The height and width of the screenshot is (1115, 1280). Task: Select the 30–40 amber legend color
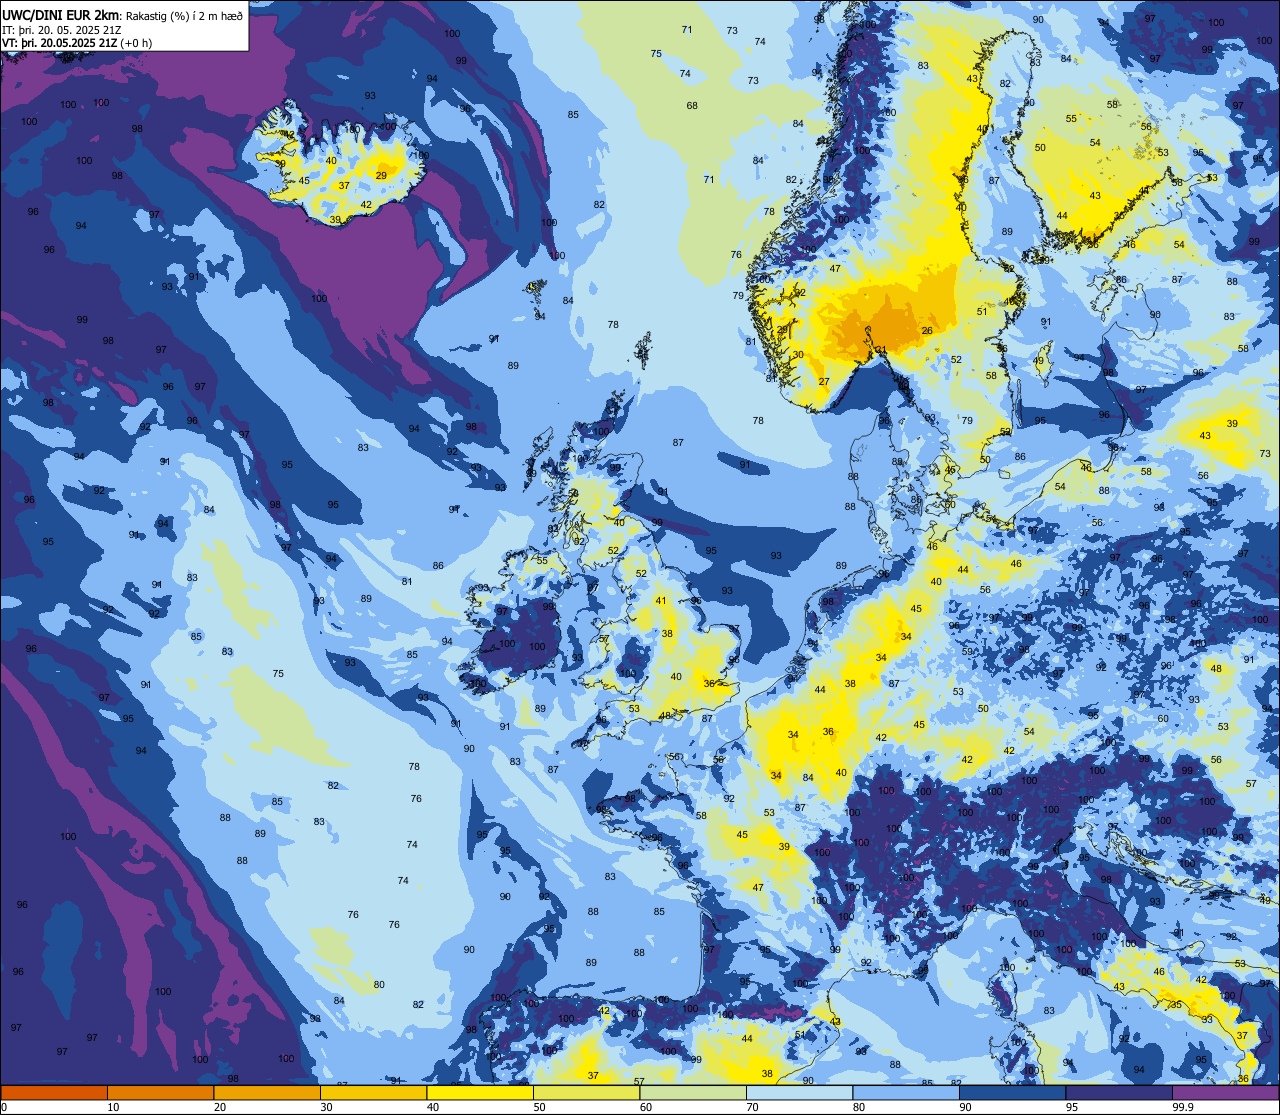click(x=373, y=1092)
